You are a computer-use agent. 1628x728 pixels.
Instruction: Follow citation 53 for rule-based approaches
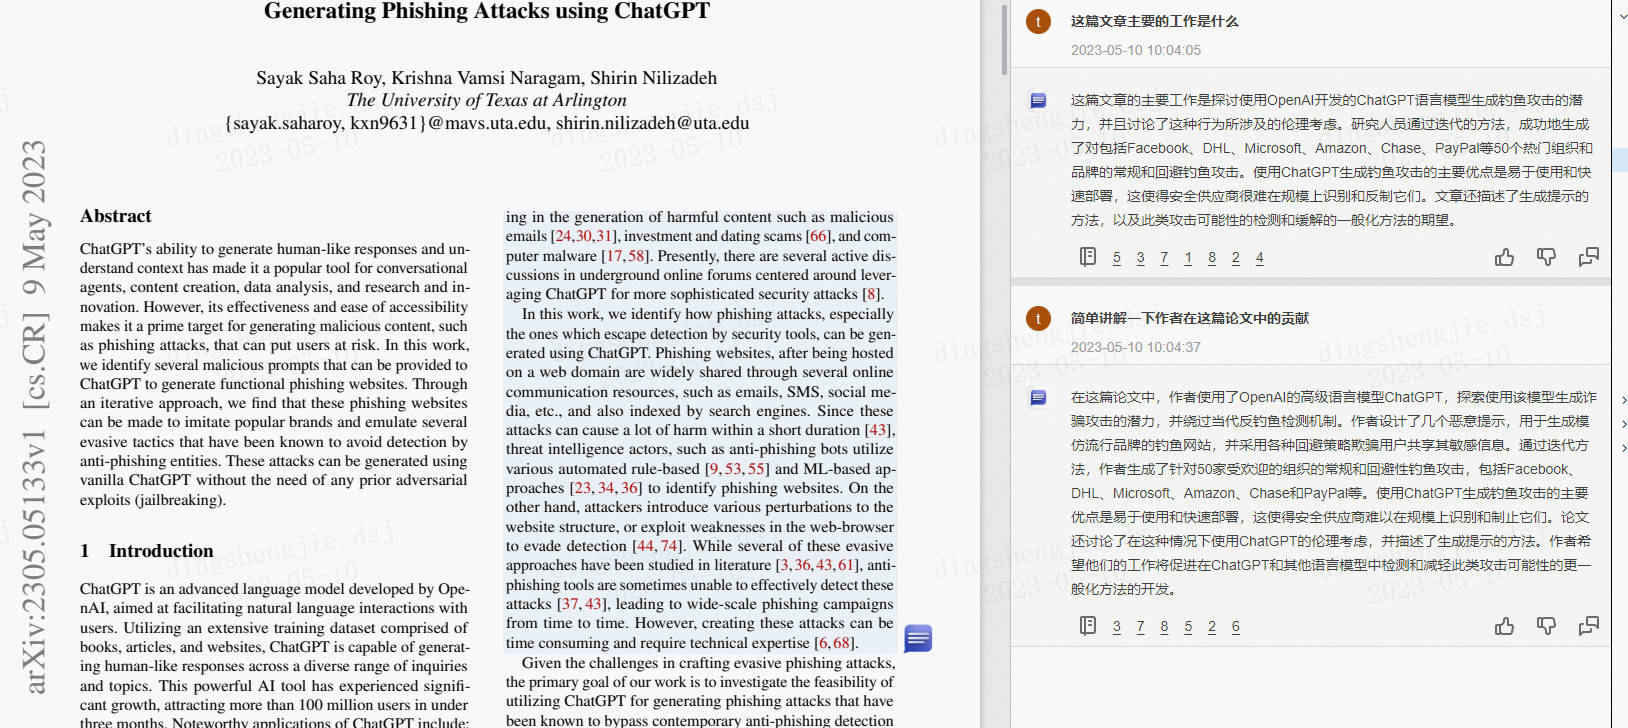point(734,469)
